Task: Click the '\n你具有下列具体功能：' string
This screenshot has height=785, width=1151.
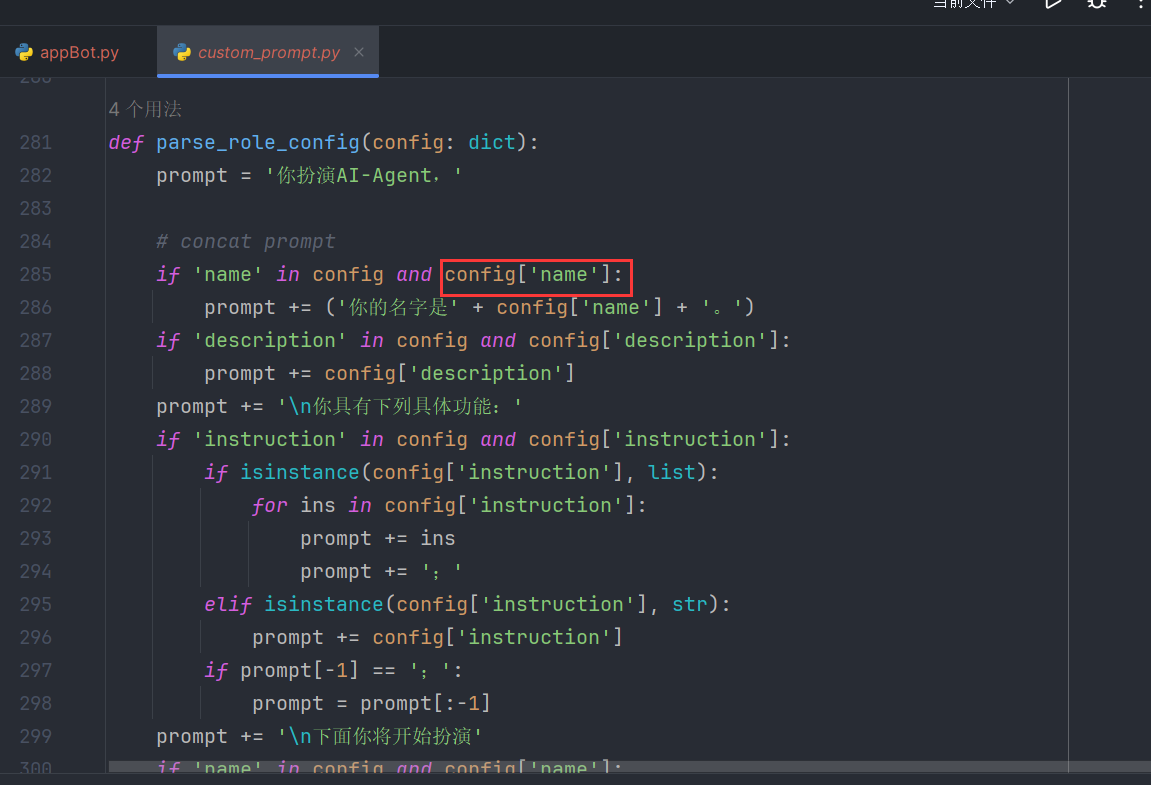Action: [399, 406]
